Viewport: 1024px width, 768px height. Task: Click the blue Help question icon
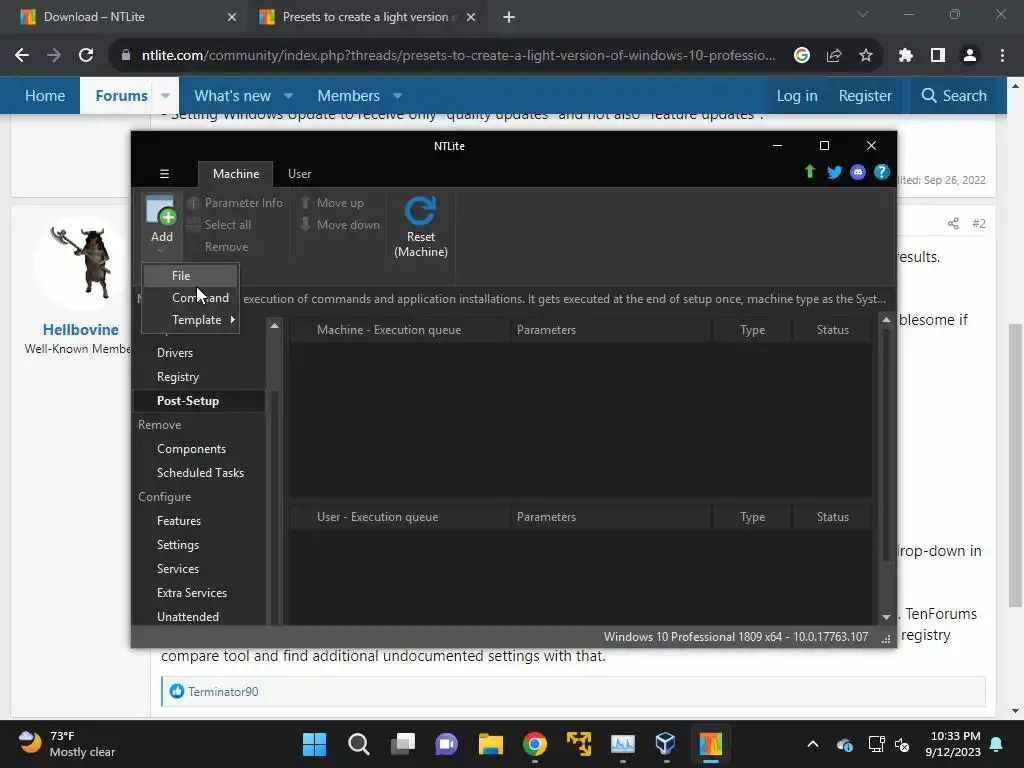tap(882, 172)
